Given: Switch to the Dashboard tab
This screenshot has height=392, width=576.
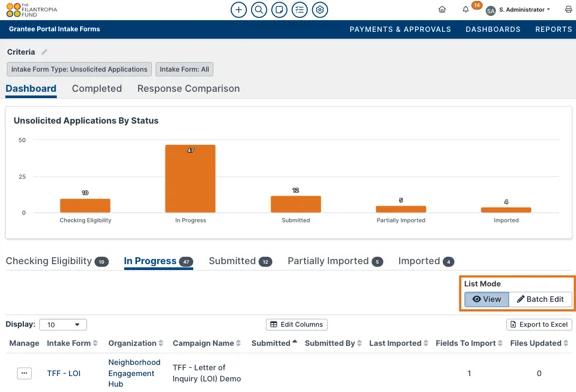Looking at the screenshot, I should [x=31, y=89].
